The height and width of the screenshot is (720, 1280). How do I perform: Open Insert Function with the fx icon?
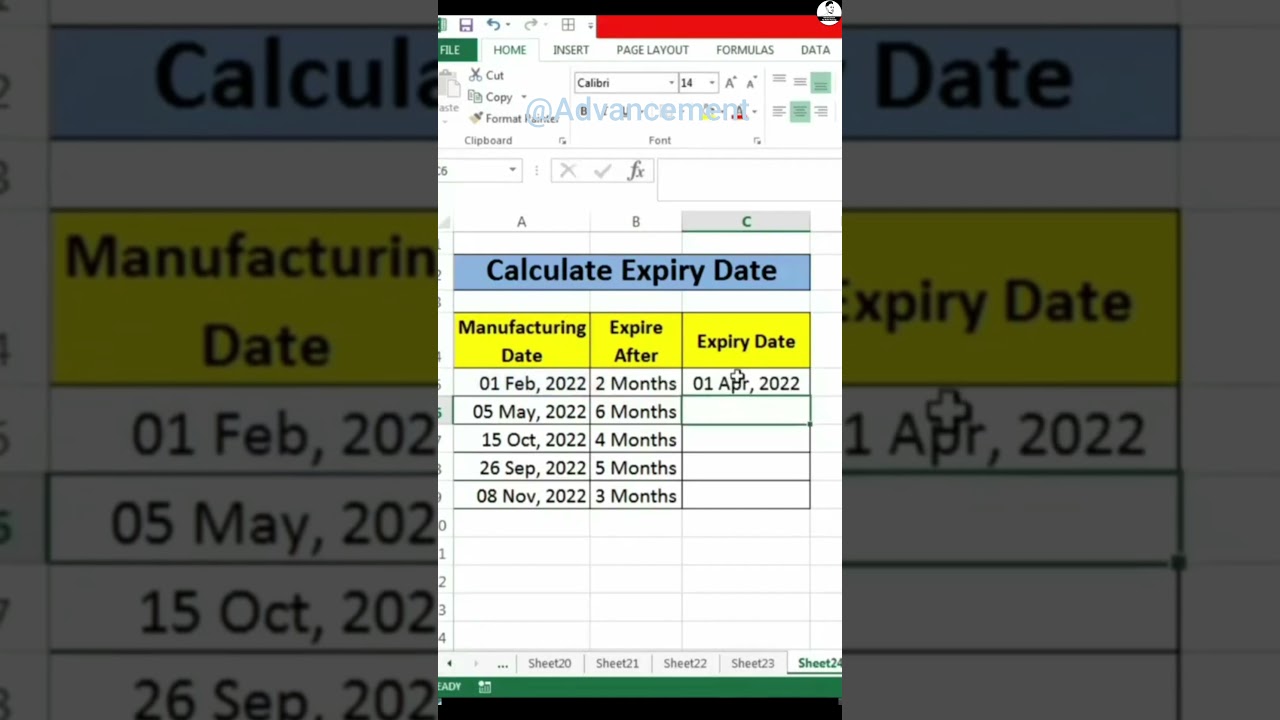(636, 171)
